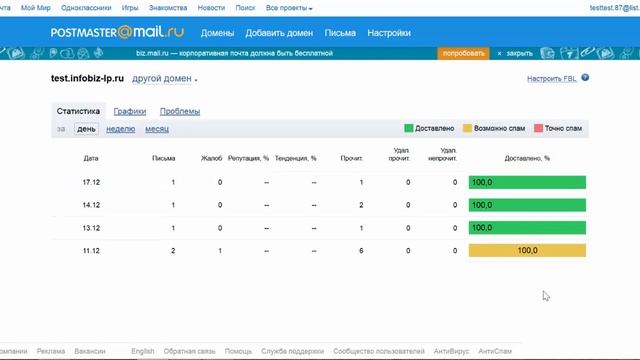Open 'Новости' top link
640x360 pixels.
coord(211,8)
